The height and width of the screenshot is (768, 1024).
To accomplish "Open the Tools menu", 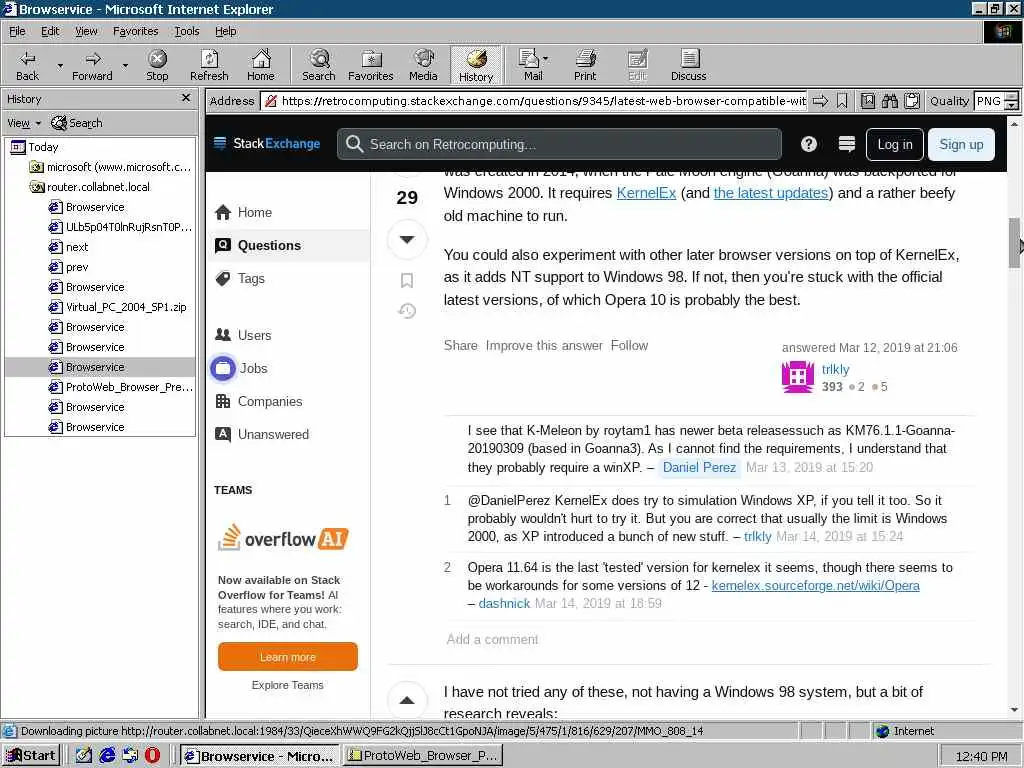I will tap(186, 31).
